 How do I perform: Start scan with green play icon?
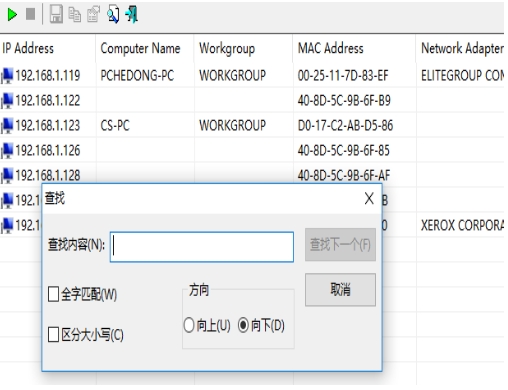click(x=12, y=14)
